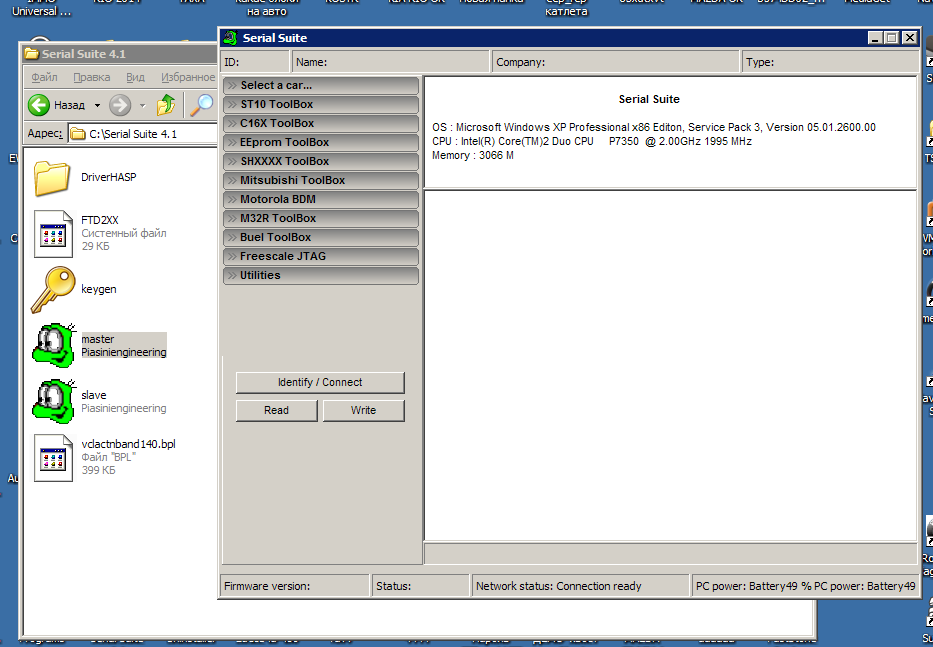The image size is (933, 647).
Task: Open the Back history dropdown arrow
Action: click(97, 106)
